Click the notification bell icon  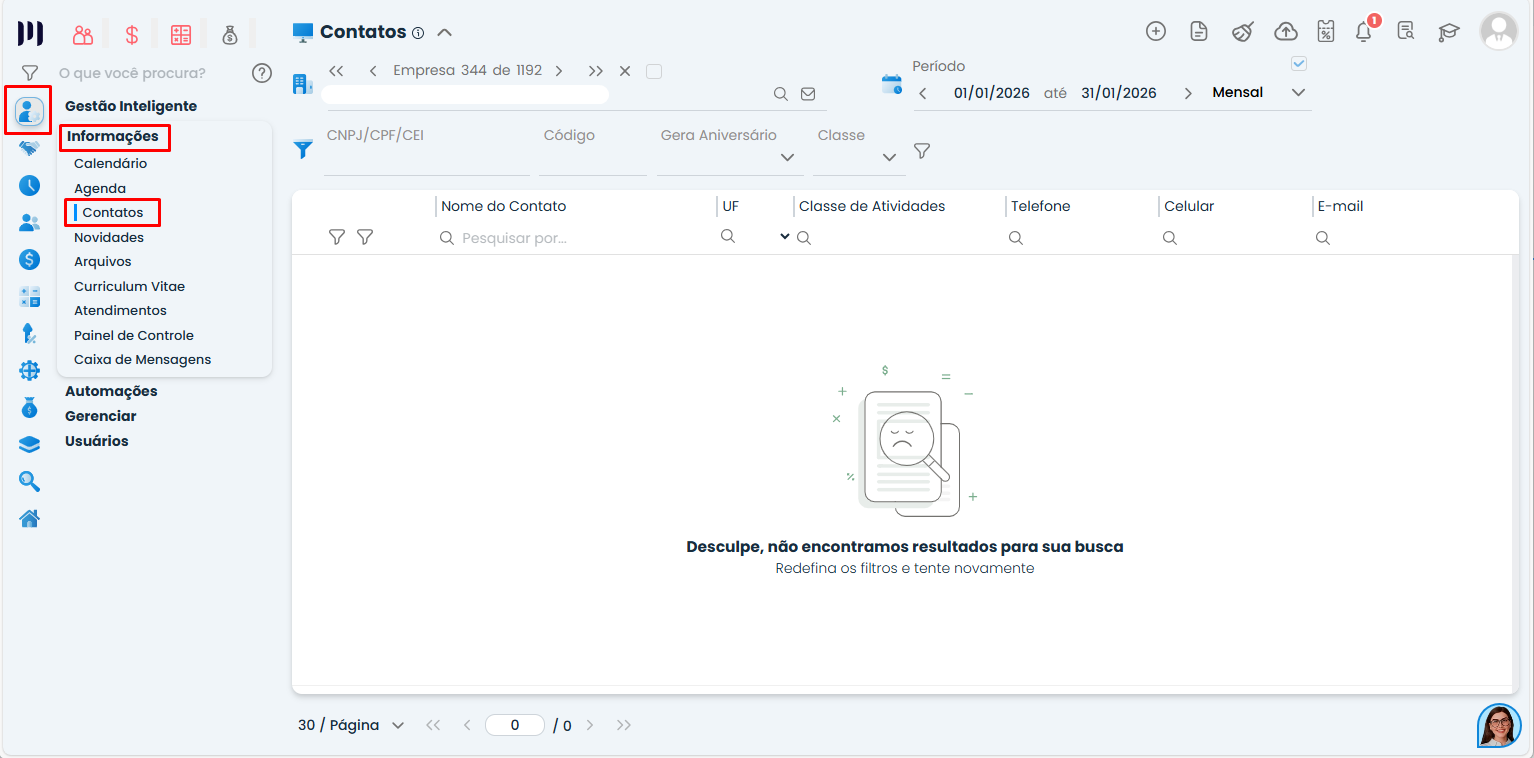(1363, 32)
